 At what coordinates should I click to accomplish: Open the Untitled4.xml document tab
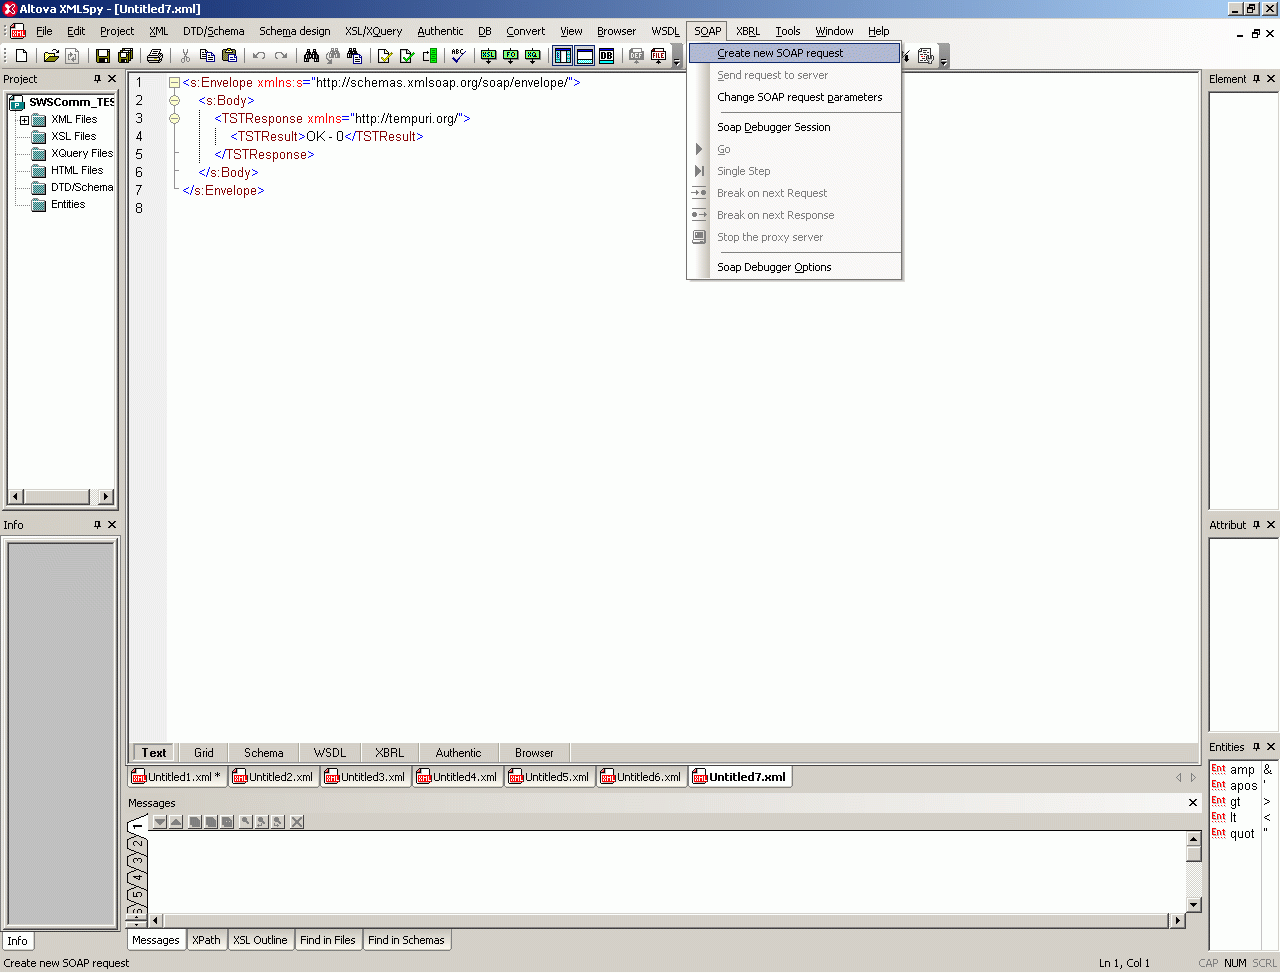point(459,777)
